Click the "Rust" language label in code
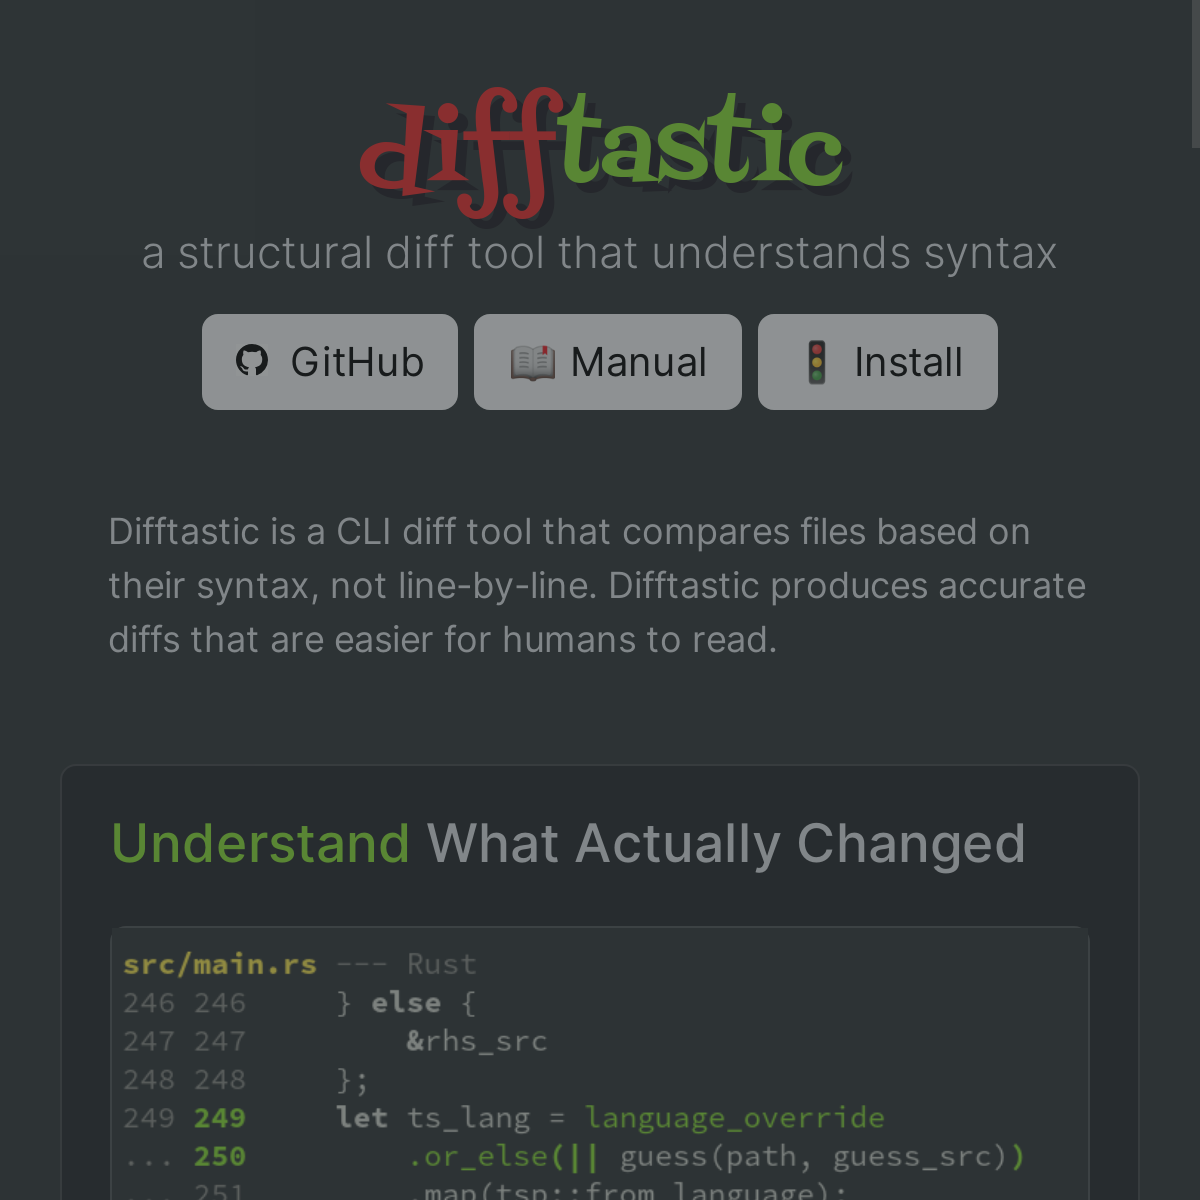Screen dimensions: 1200x1200 [x=441, y=964]
